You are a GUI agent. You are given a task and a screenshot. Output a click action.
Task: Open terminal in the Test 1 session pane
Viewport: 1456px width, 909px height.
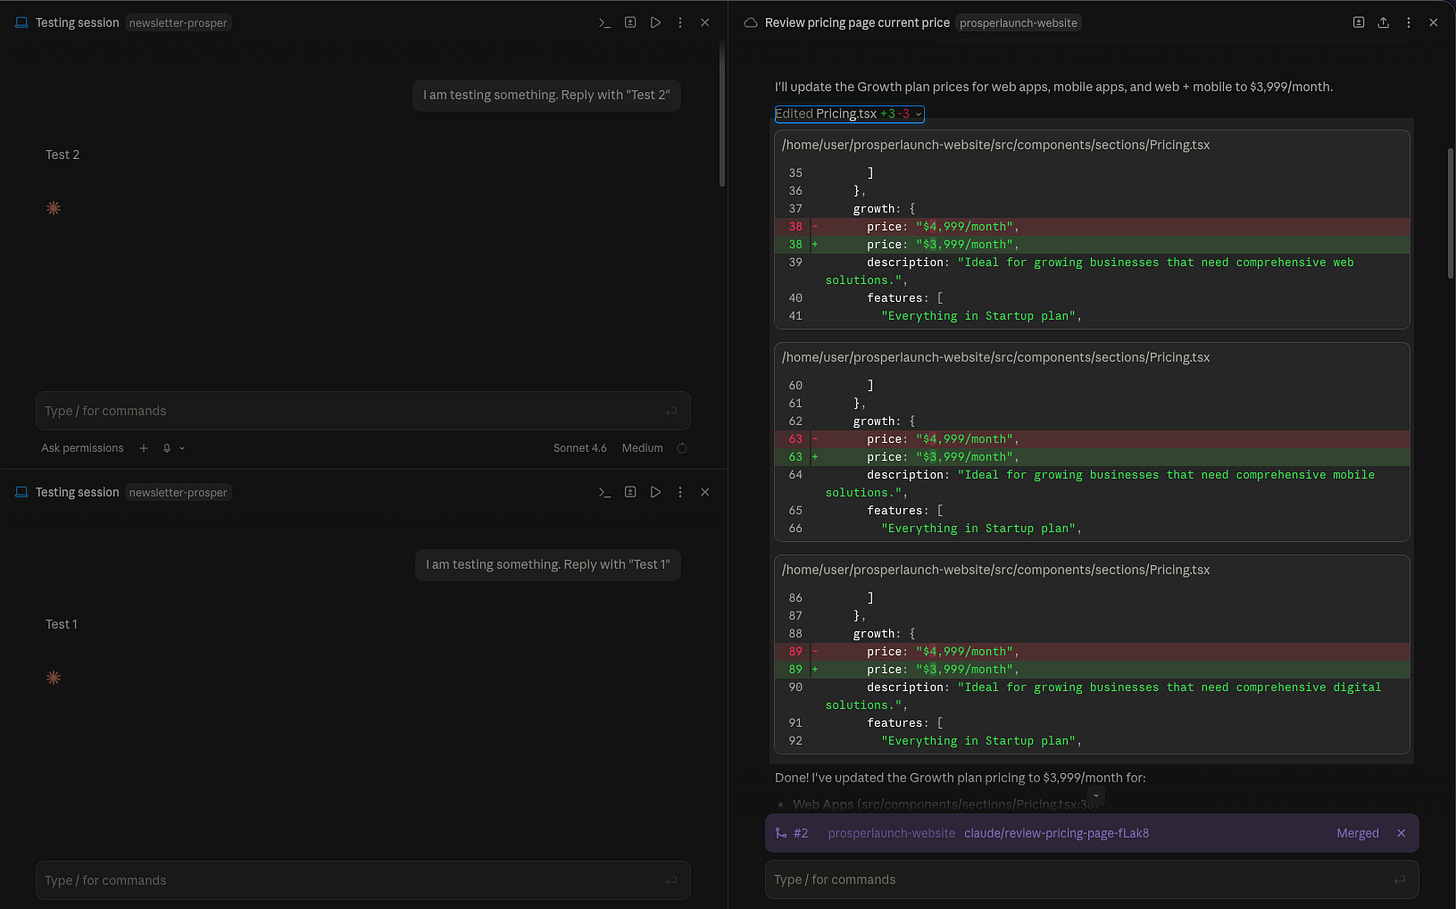click(x=604, y=492)
